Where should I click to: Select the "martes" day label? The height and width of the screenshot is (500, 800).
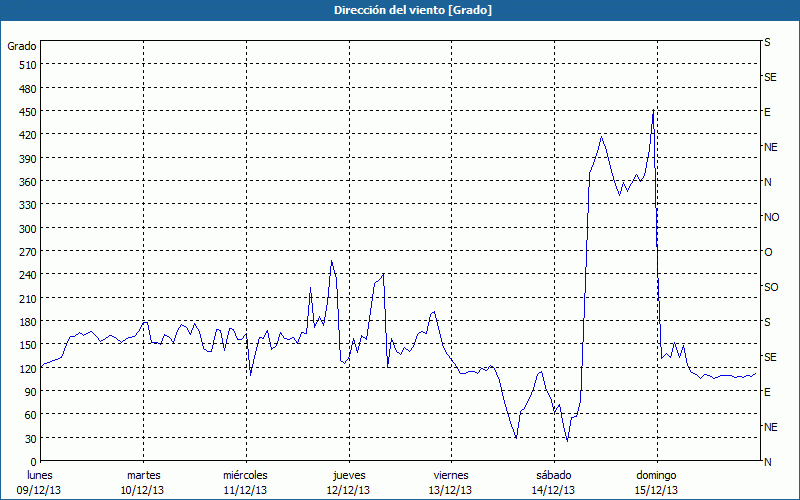[x=144, y=475]
